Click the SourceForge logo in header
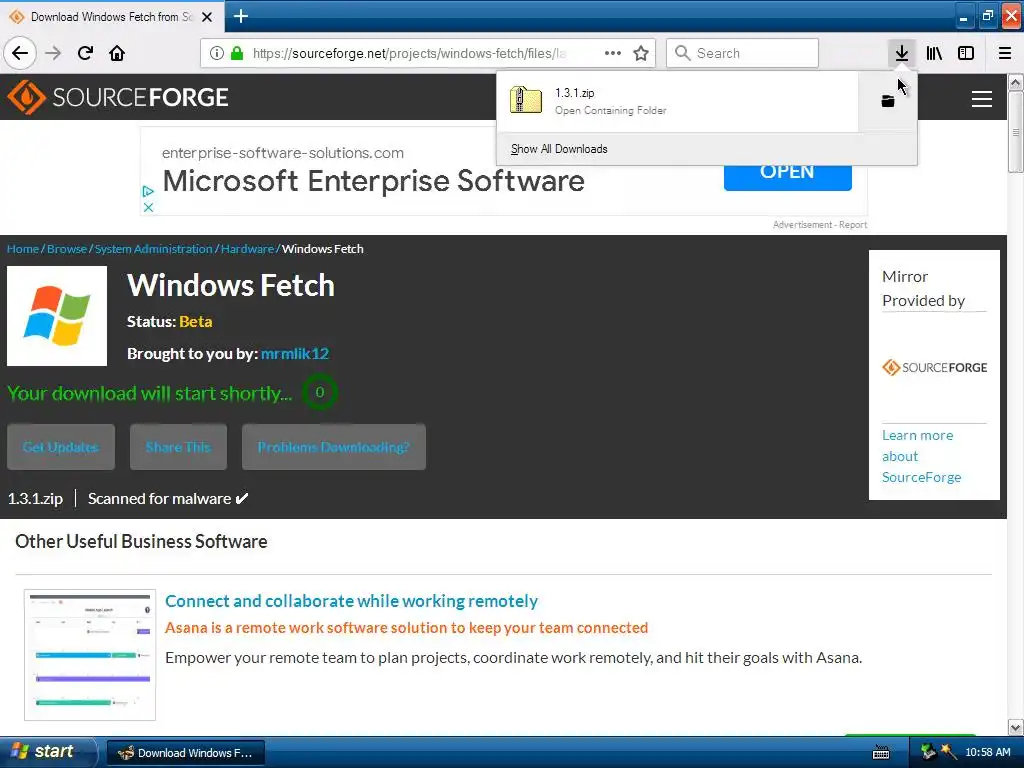The height and width of the screenshot is (768, 1024). coord(118,97)
